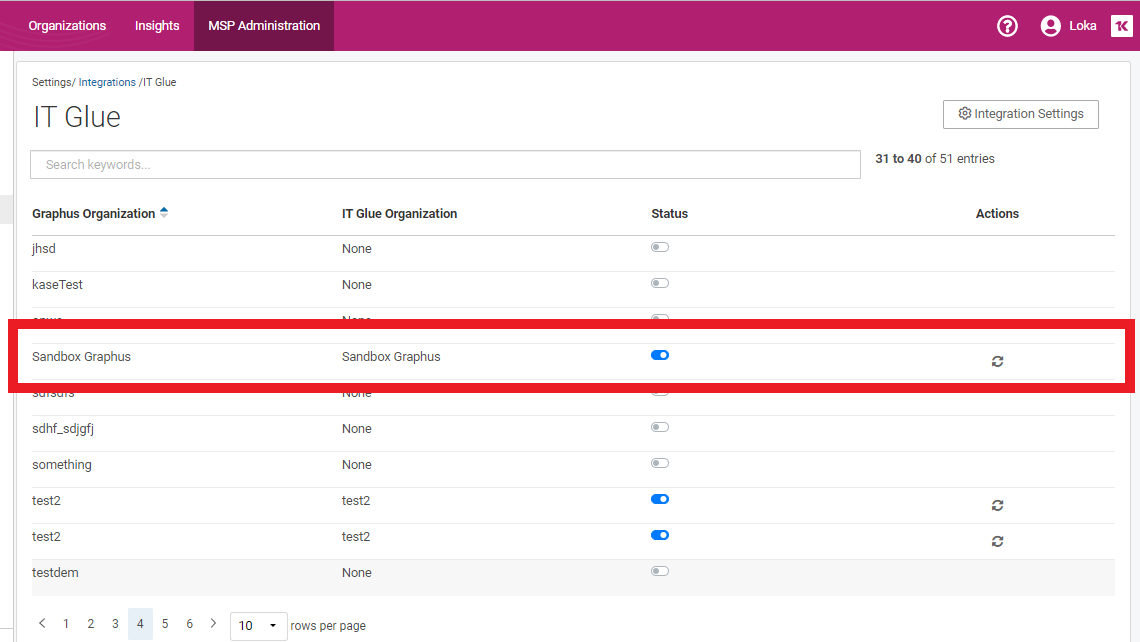The width and height of the screenshot is (1140, 642).
Task: Click the help question mark icon
Action: [x=1007, y=25]
